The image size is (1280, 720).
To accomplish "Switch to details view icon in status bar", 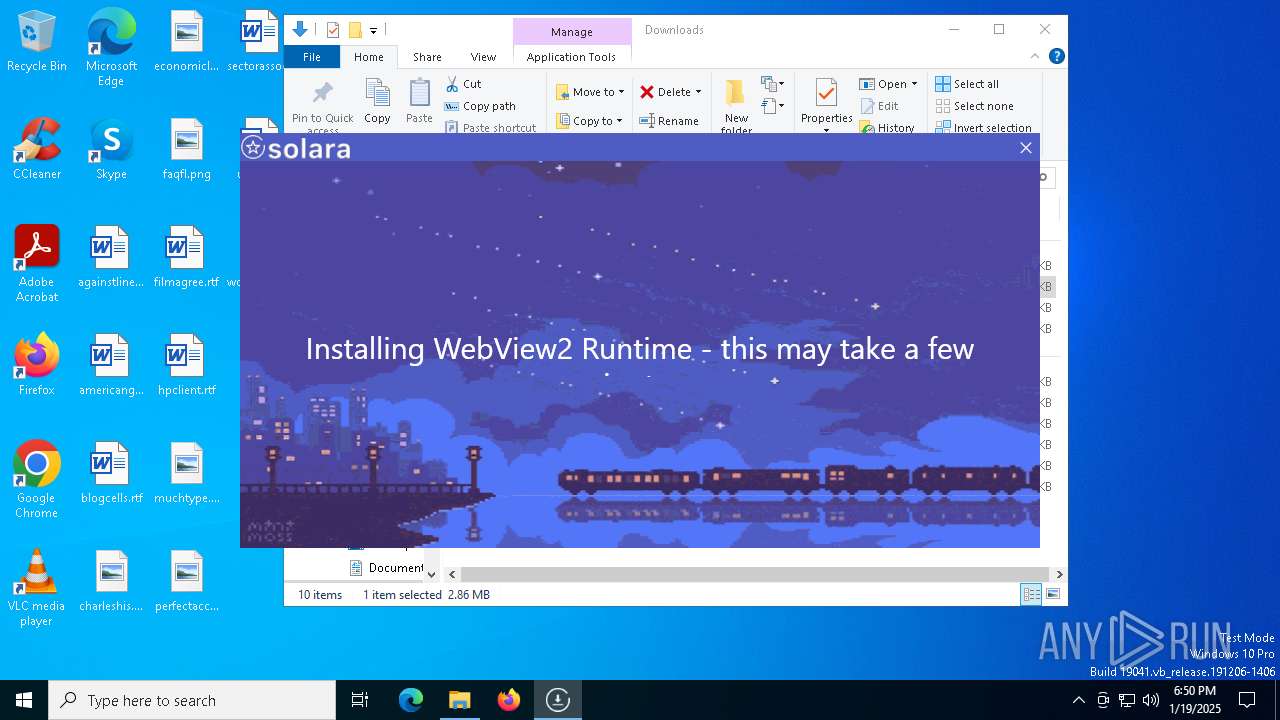I will pyautogui.click(x=1031, y=595).
